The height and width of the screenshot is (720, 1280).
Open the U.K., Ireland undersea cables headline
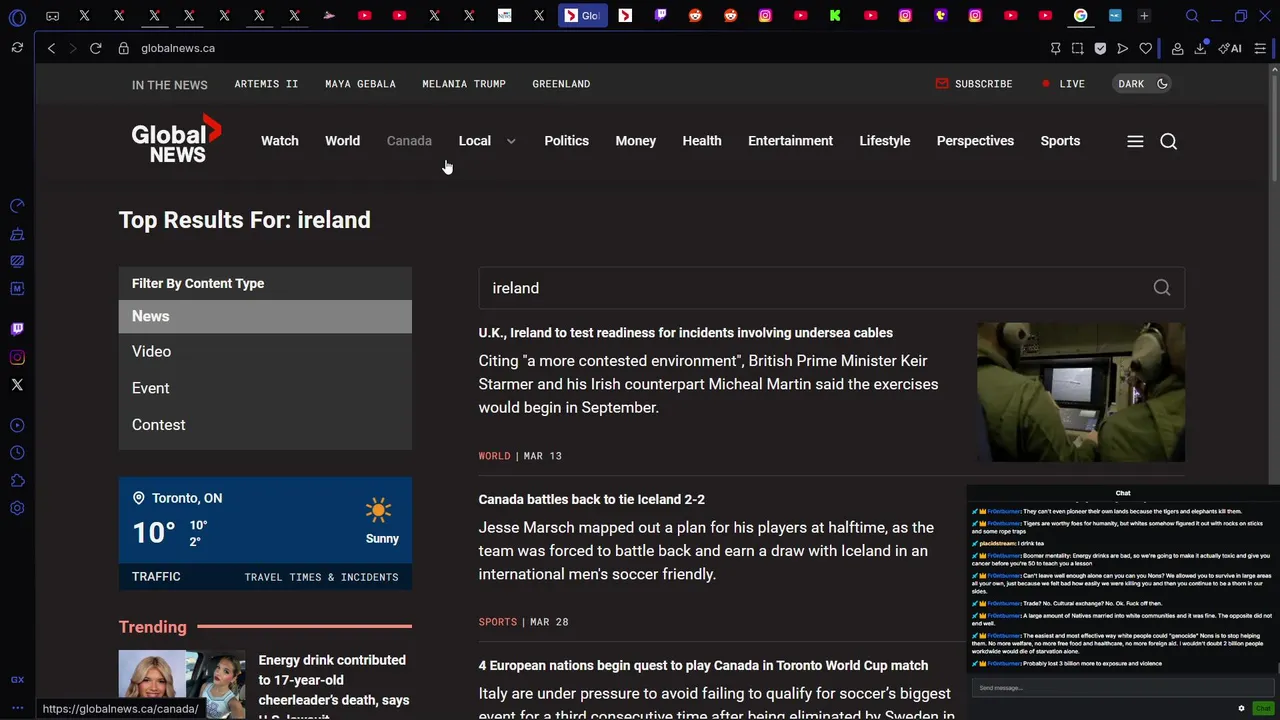pyautogui.click(x=686, y=333)
